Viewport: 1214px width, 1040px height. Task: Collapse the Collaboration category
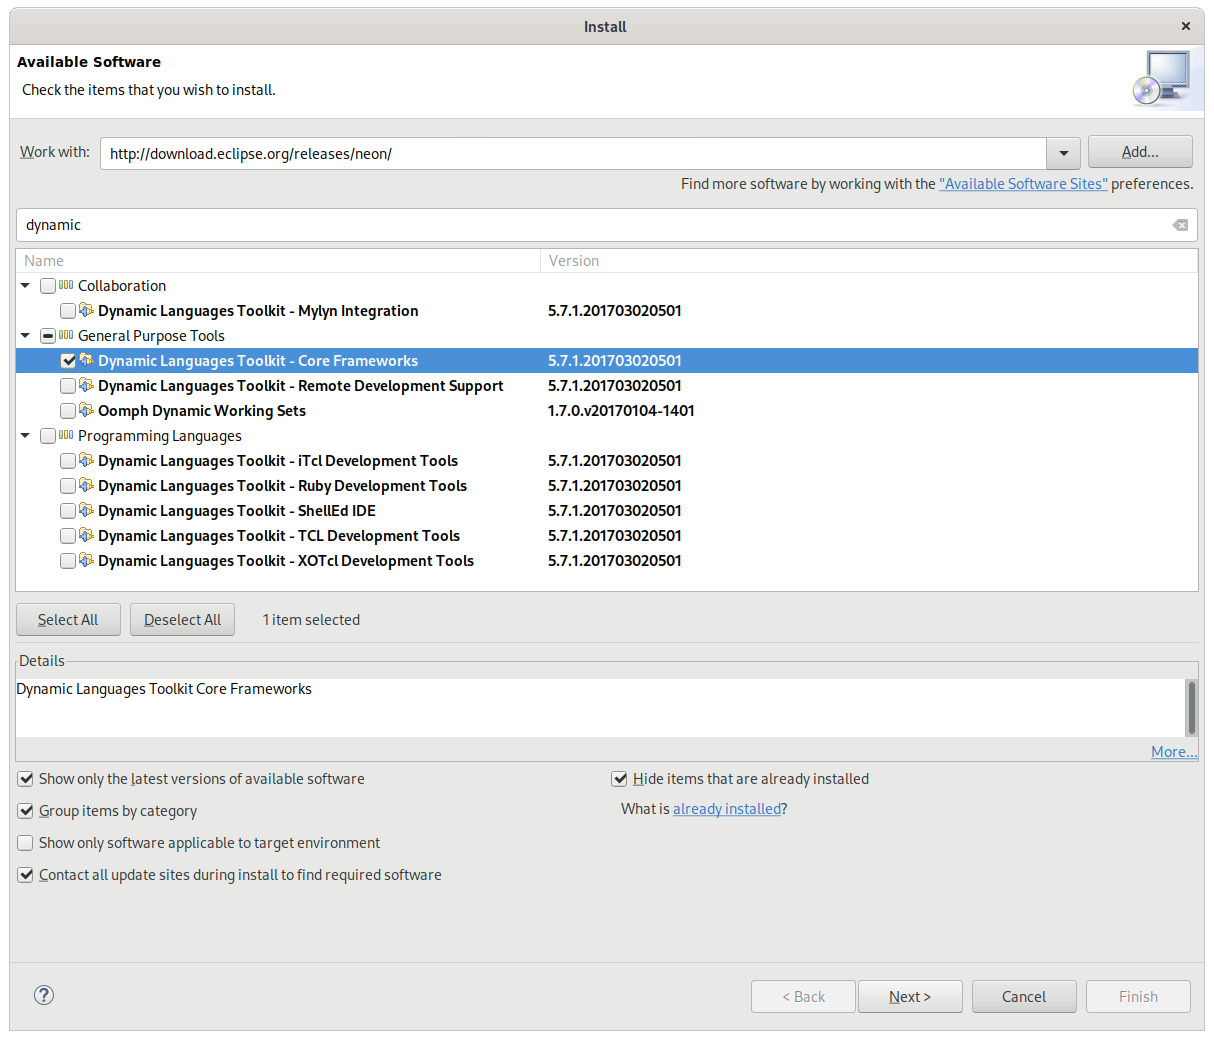25,285
